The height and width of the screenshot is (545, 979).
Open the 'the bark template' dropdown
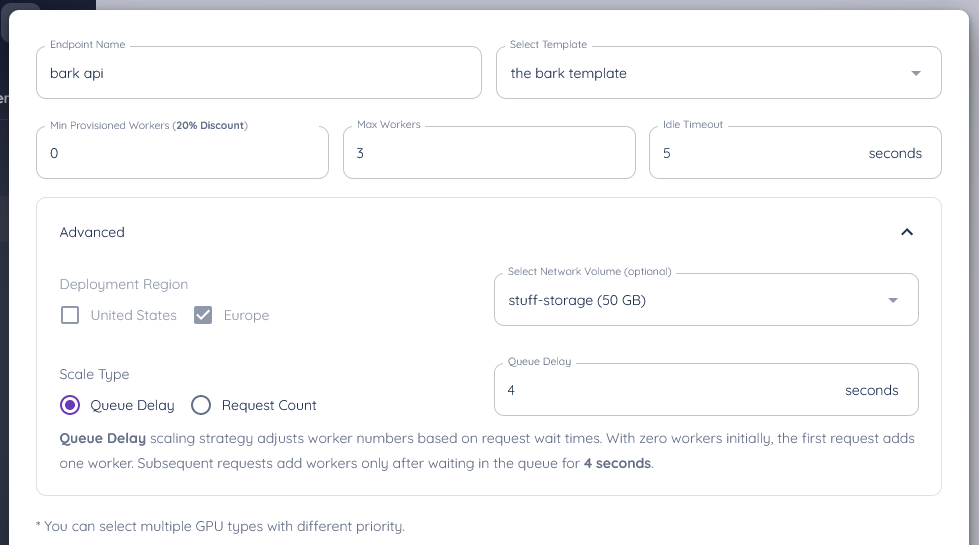tap(700, 73)
